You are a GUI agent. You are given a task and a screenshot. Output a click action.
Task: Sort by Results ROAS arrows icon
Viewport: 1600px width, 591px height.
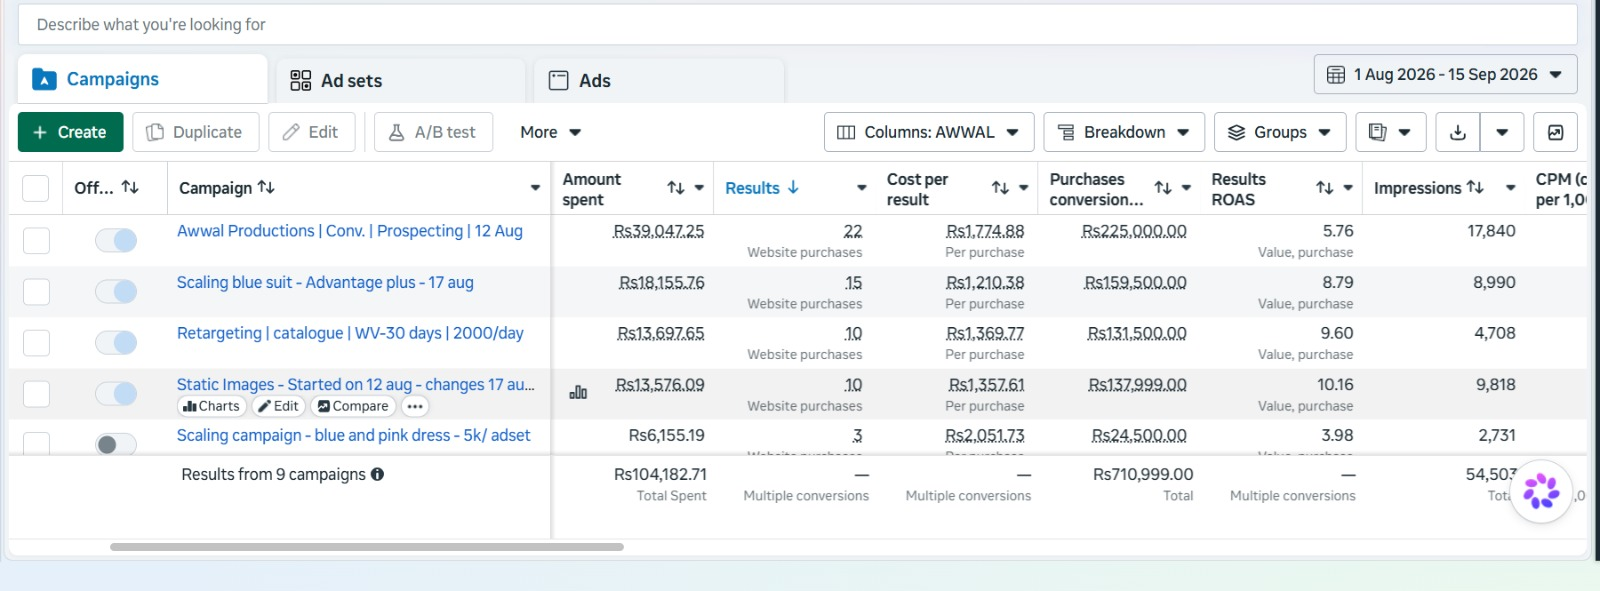click(1325, 188)
